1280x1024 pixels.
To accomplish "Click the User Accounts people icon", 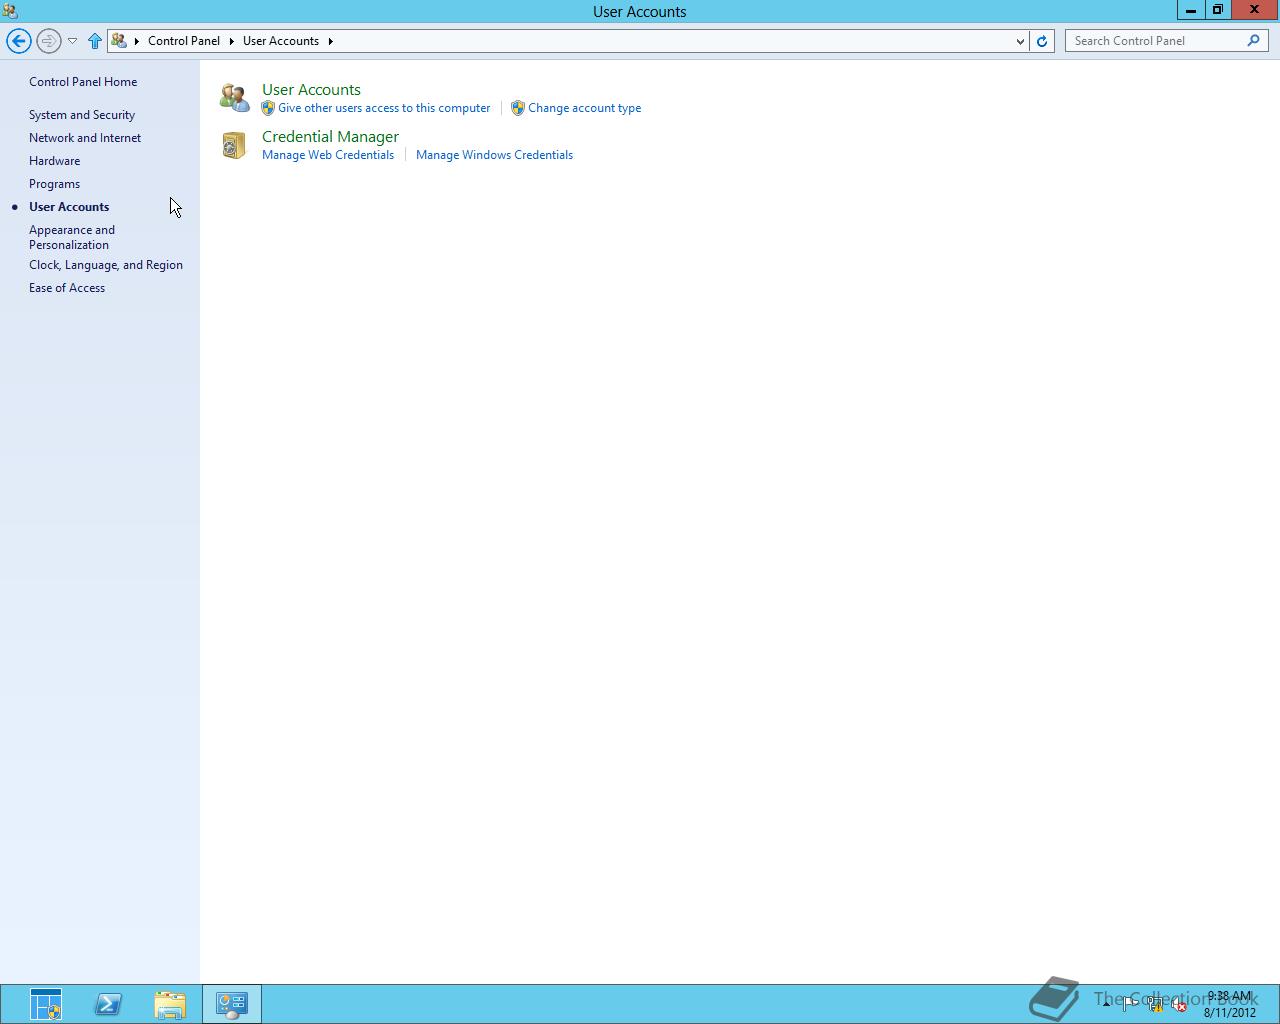I will click(234, 98).
